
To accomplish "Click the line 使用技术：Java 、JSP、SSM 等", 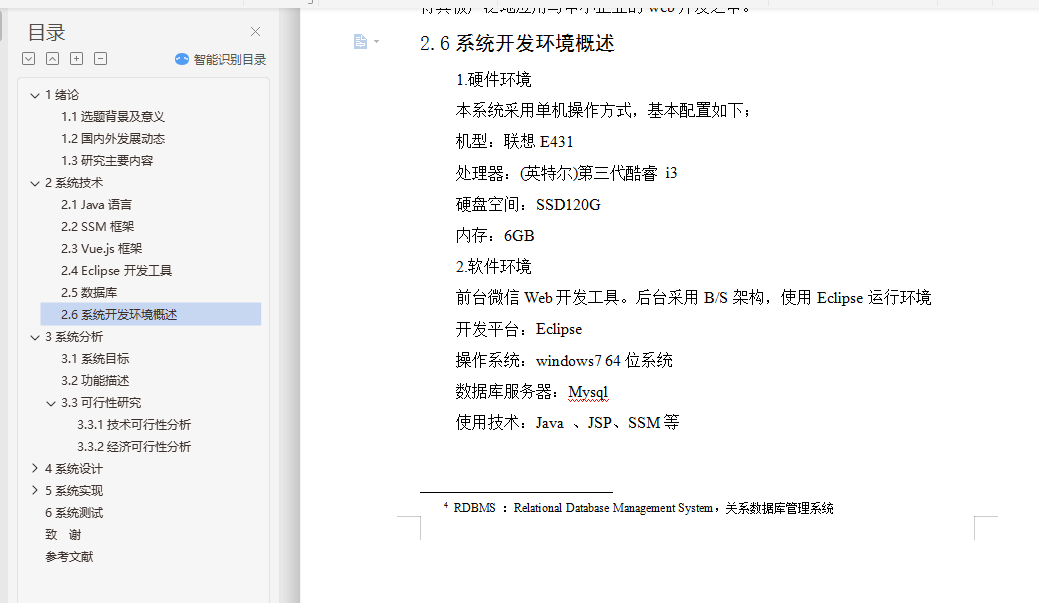I will (x=567, y=422).
